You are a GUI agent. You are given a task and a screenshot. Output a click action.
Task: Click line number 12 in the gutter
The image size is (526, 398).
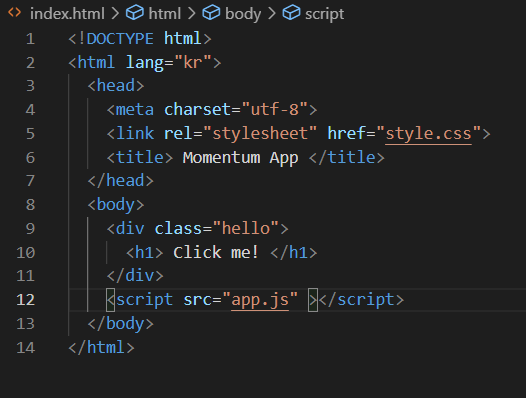coord(25,300)
